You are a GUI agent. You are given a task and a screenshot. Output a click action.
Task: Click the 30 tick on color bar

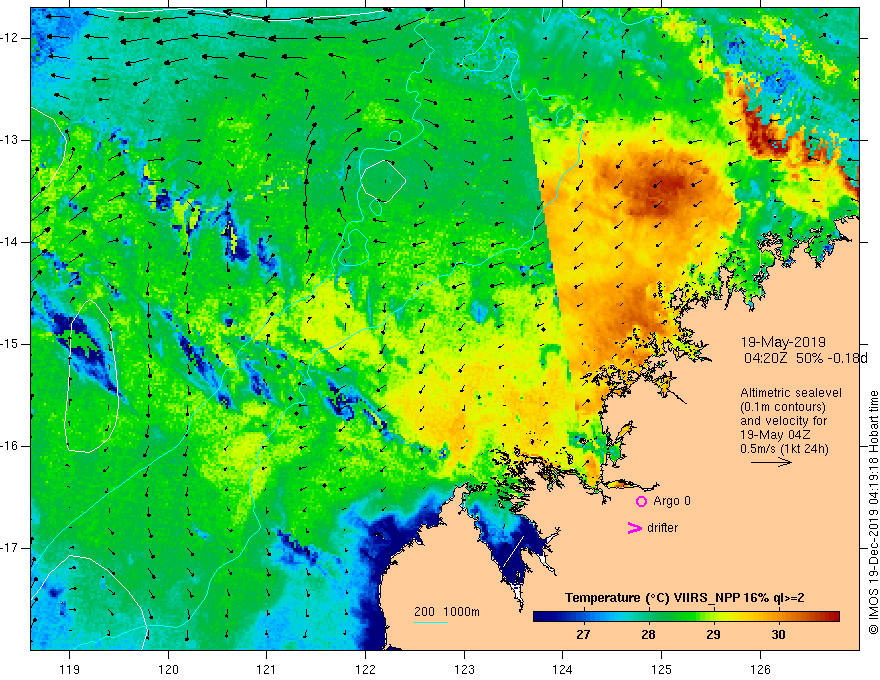778,635
